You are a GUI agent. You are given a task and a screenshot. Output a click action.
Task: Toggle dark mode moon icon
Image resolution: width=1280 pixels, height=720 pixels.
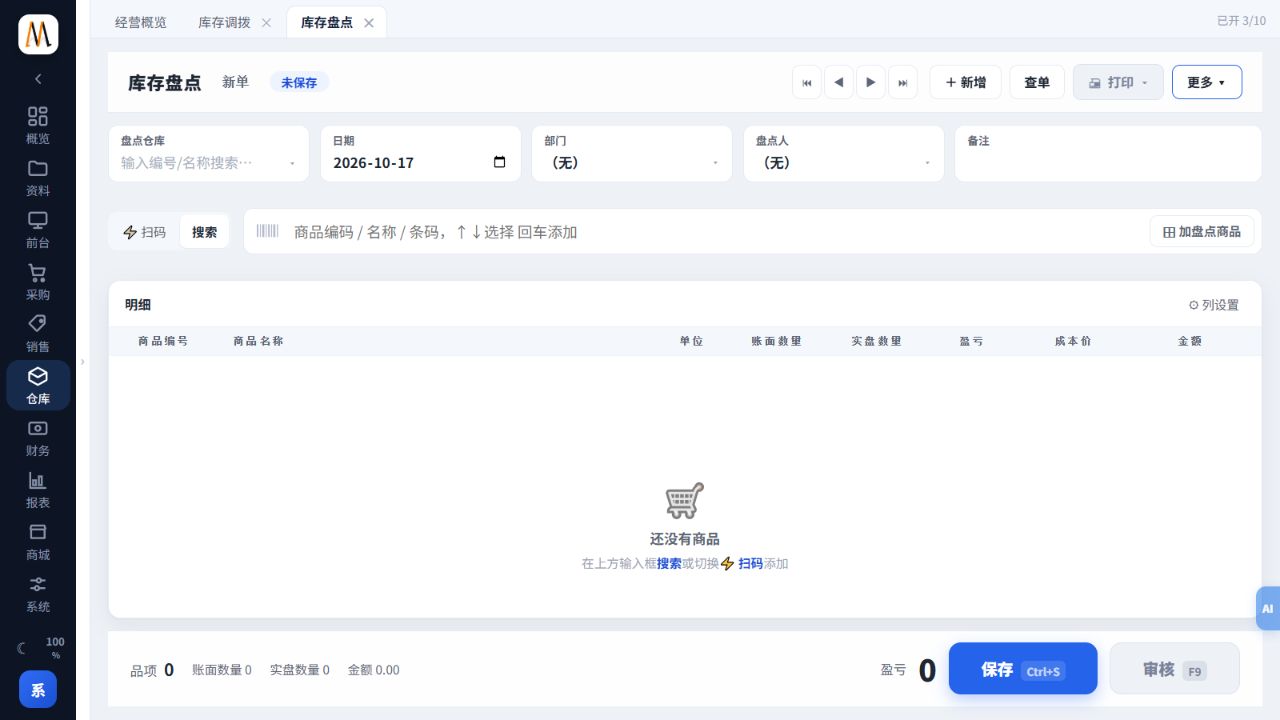coord(23,648)
